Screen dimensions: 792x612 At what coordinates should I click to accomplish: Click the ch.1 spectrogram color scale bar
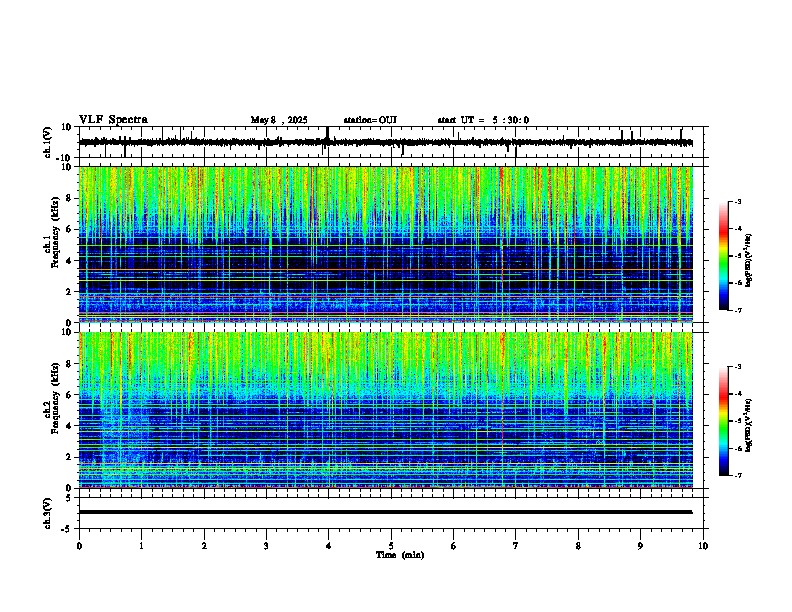coord(724,256)
